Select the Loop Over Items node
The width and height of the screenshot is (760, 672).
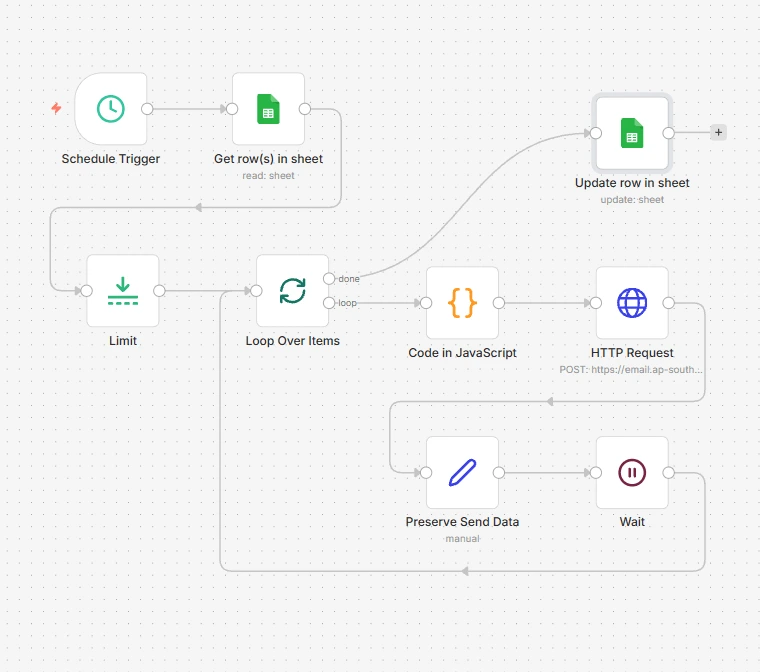[x=293, y=290]
